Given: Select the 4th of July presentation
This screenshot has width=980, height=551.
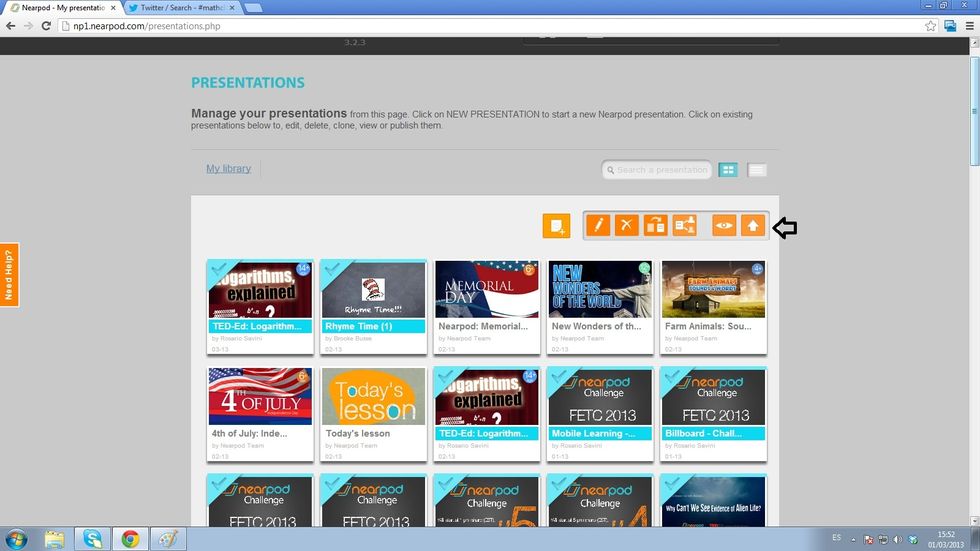Looking at the screenshot, I should coord(260,414).
